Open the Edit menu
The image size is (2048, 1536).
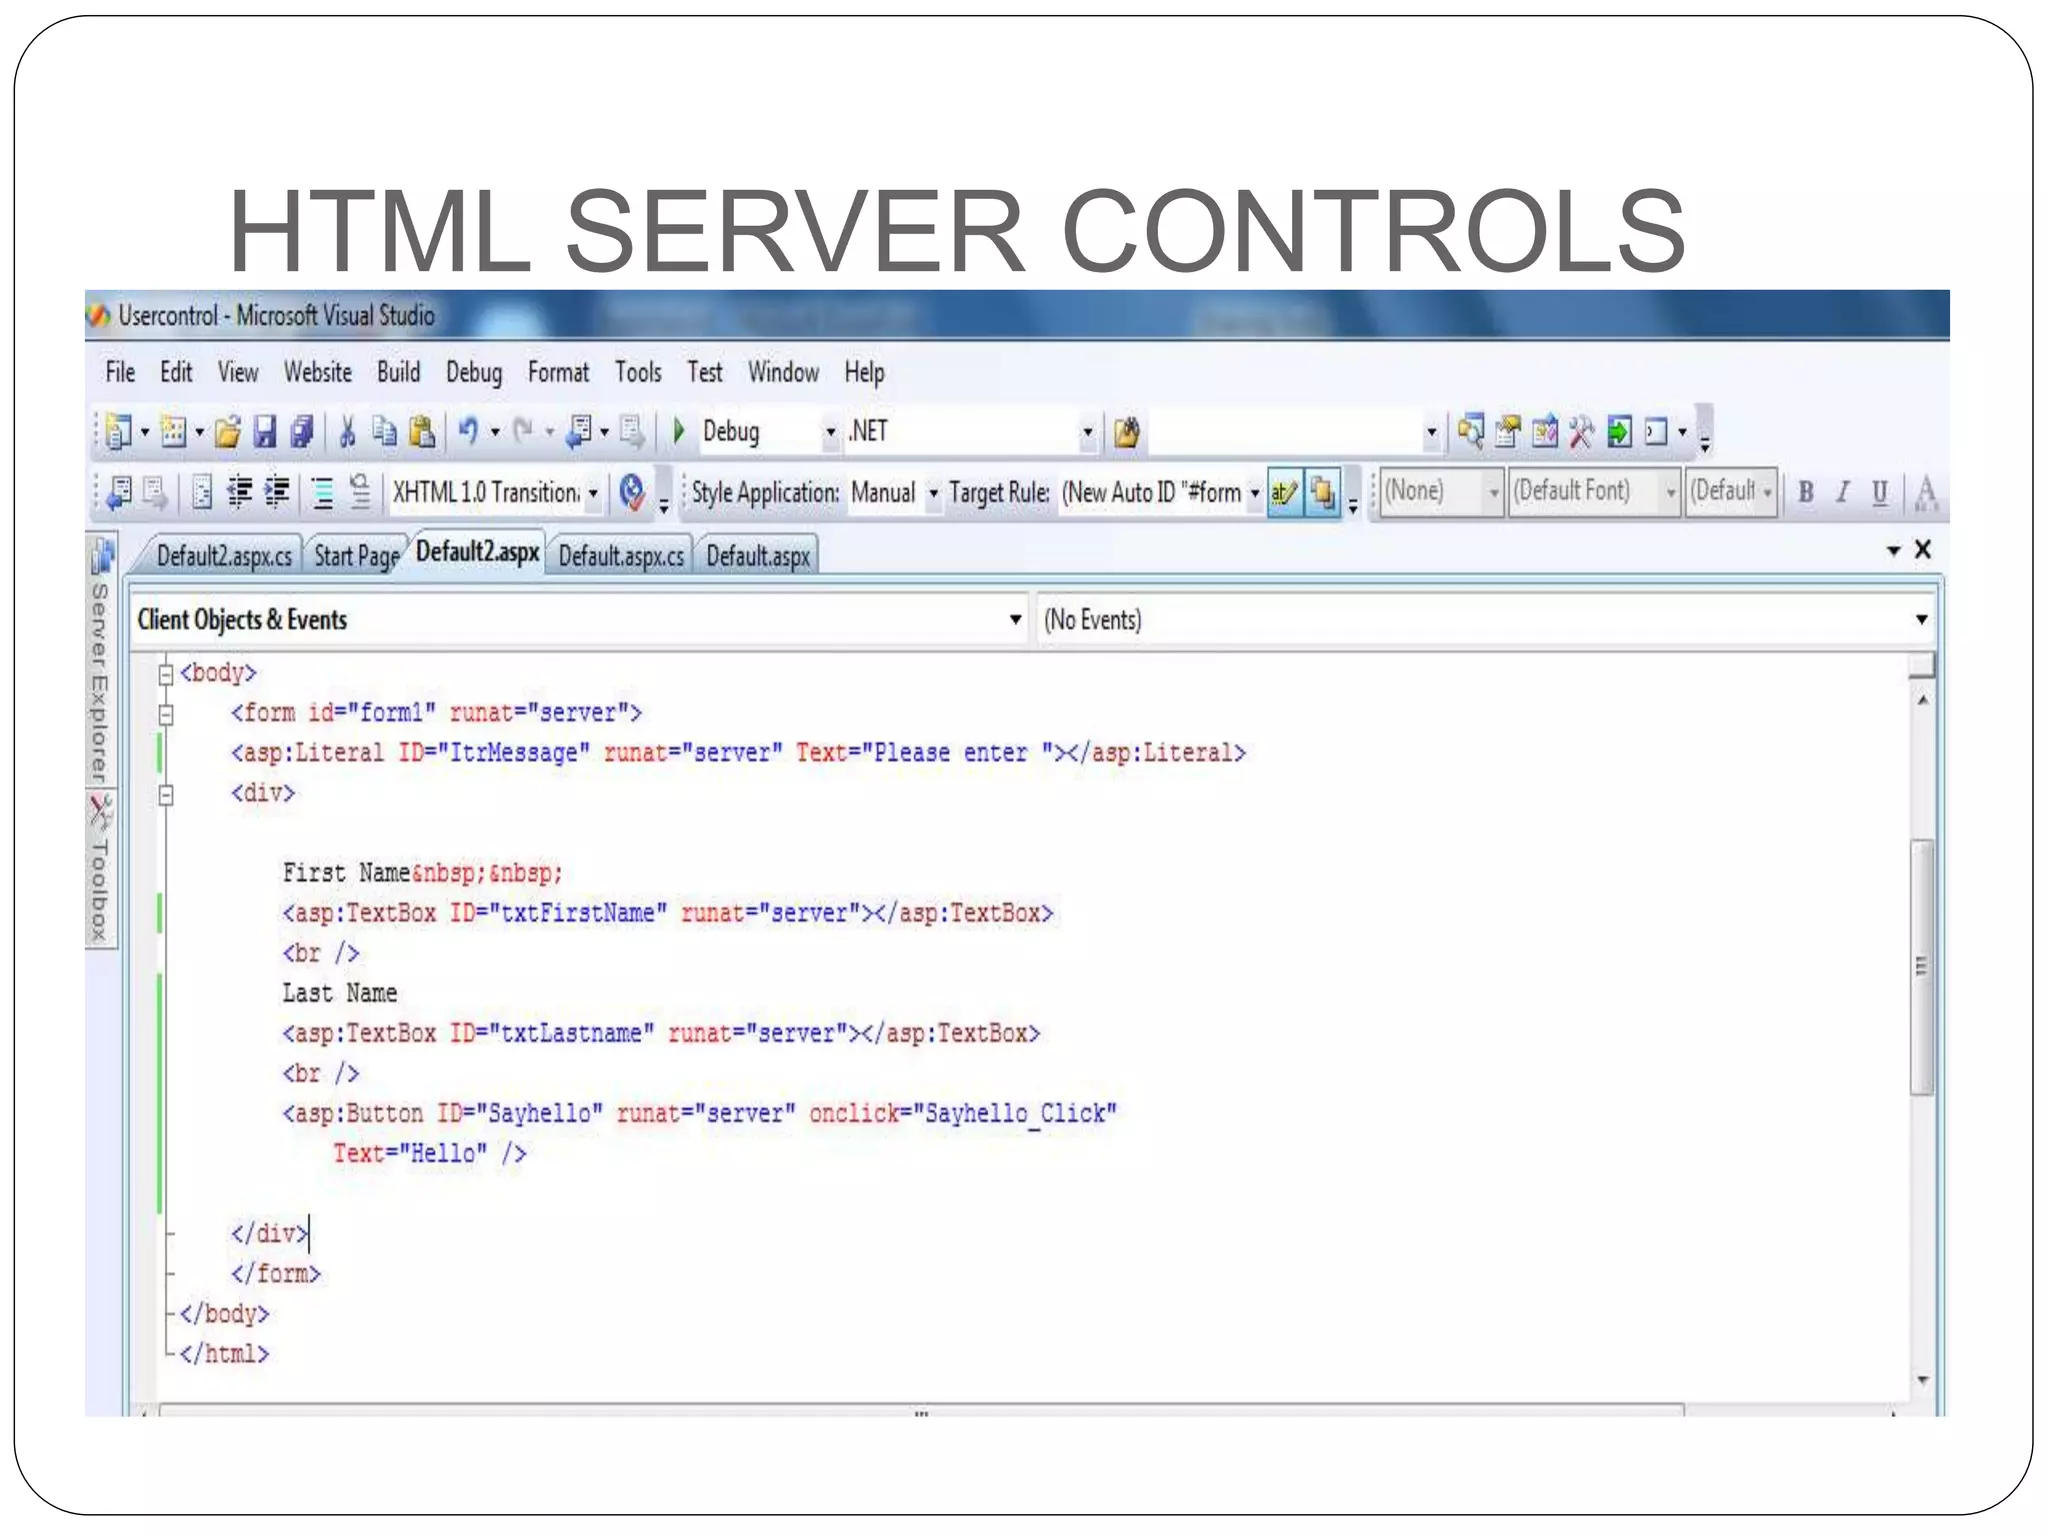[x=176, y=373]
